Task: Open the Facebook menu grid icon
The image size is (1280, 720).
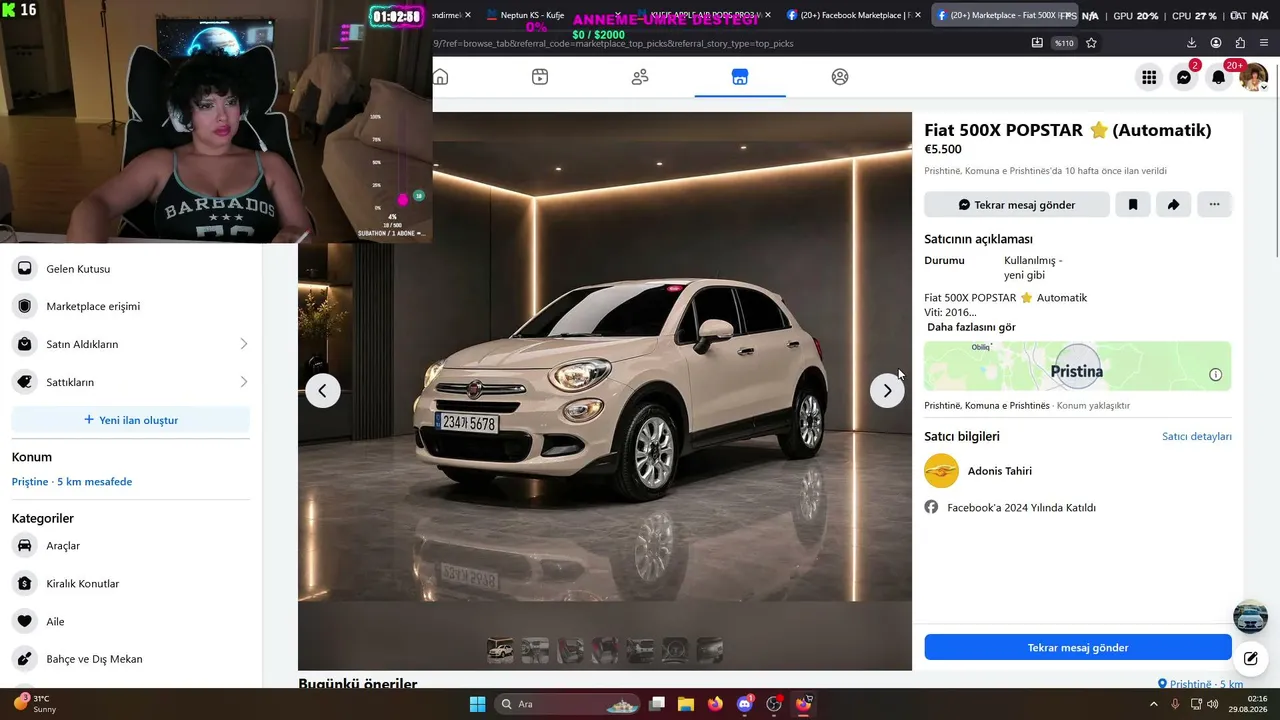Action: tap(1149, 77)
